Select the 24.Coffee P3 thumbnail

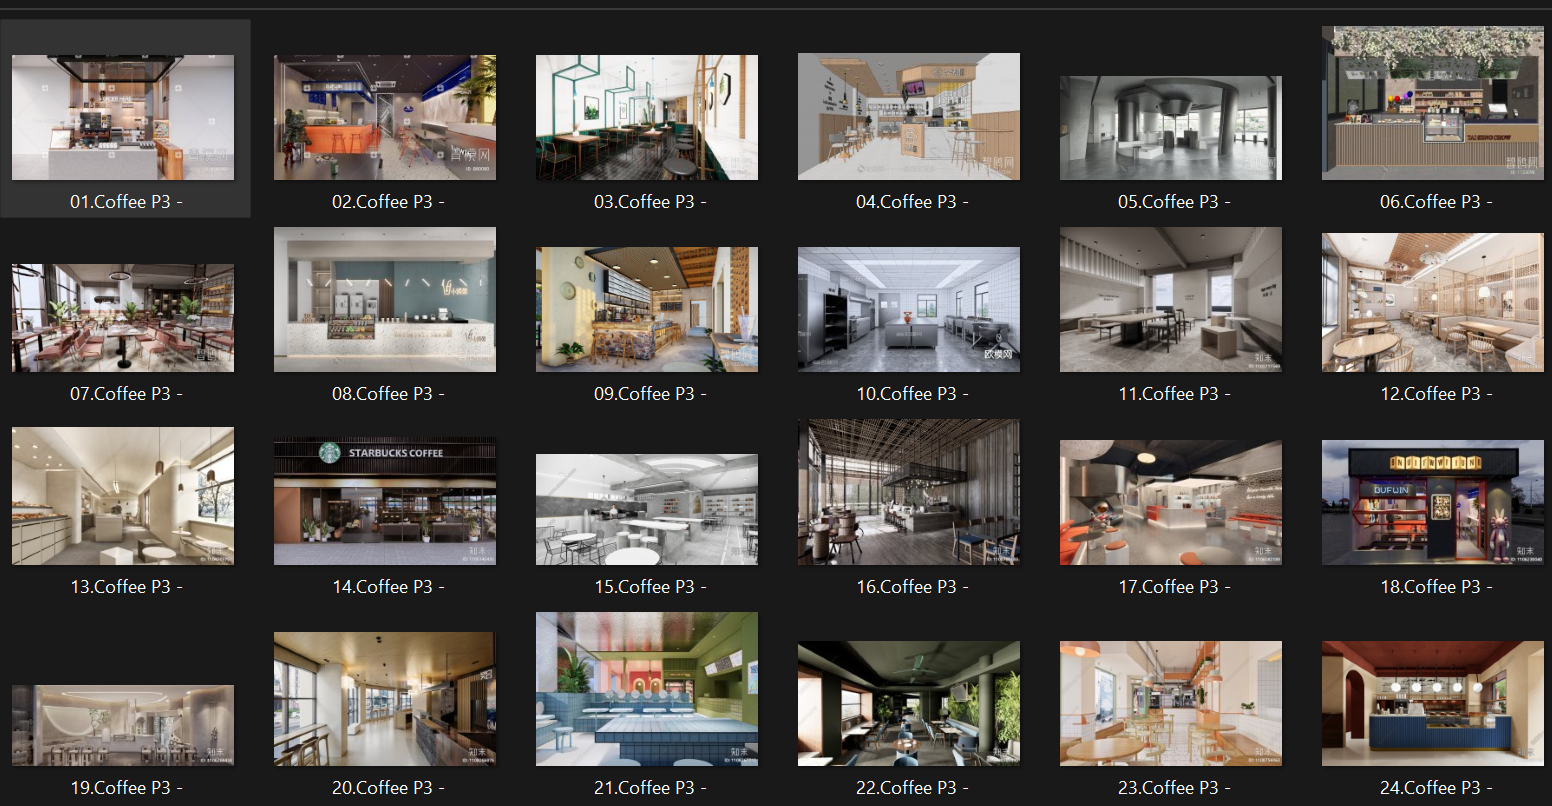tap(1433, 704)
